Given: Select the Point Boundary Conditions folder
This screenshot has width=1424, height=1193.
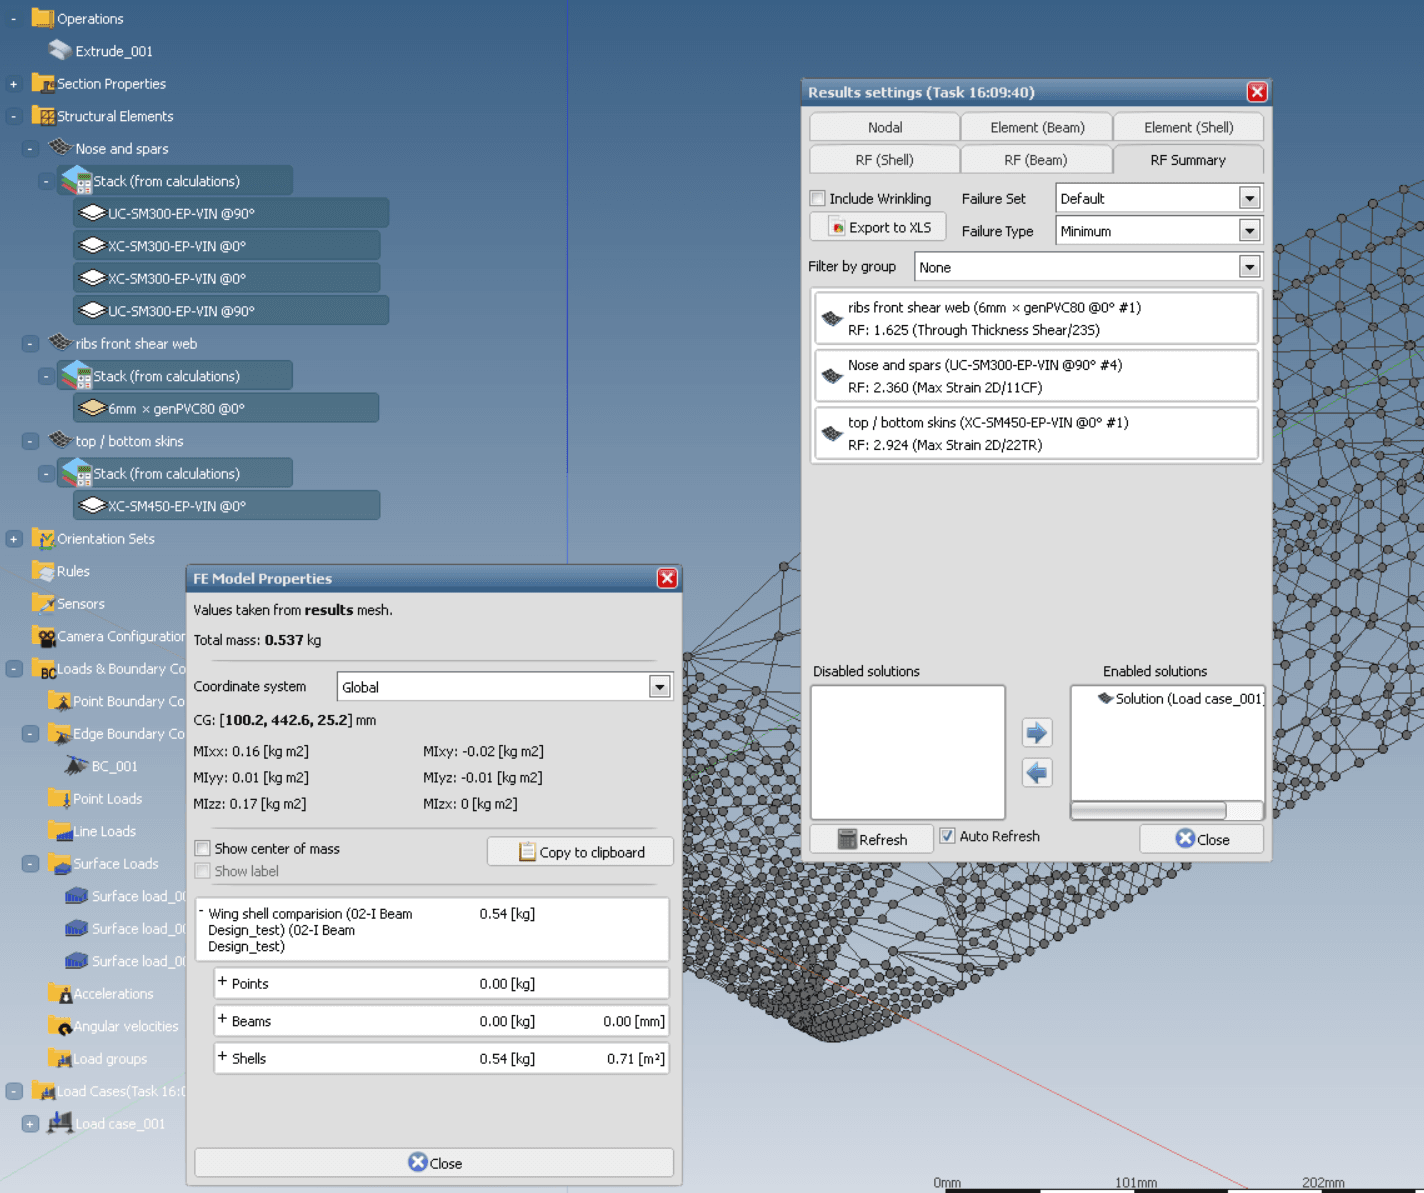Looking at the screenshot, I should pos(117,701).
